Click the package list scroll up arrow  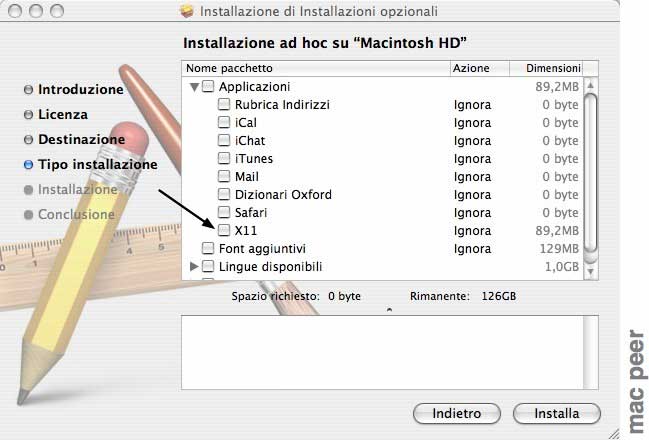[x=591, y=86]
